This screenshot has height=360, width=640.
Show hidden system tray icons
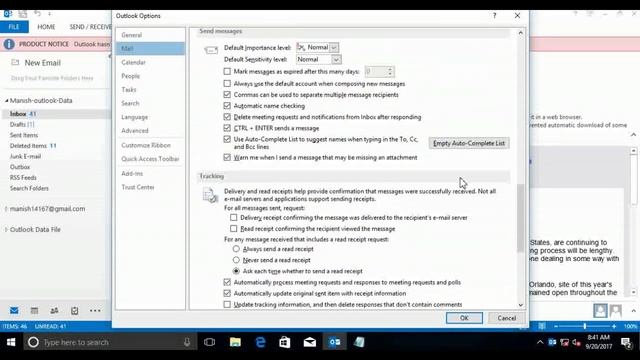pyautogui.click(x=540, y=342)
